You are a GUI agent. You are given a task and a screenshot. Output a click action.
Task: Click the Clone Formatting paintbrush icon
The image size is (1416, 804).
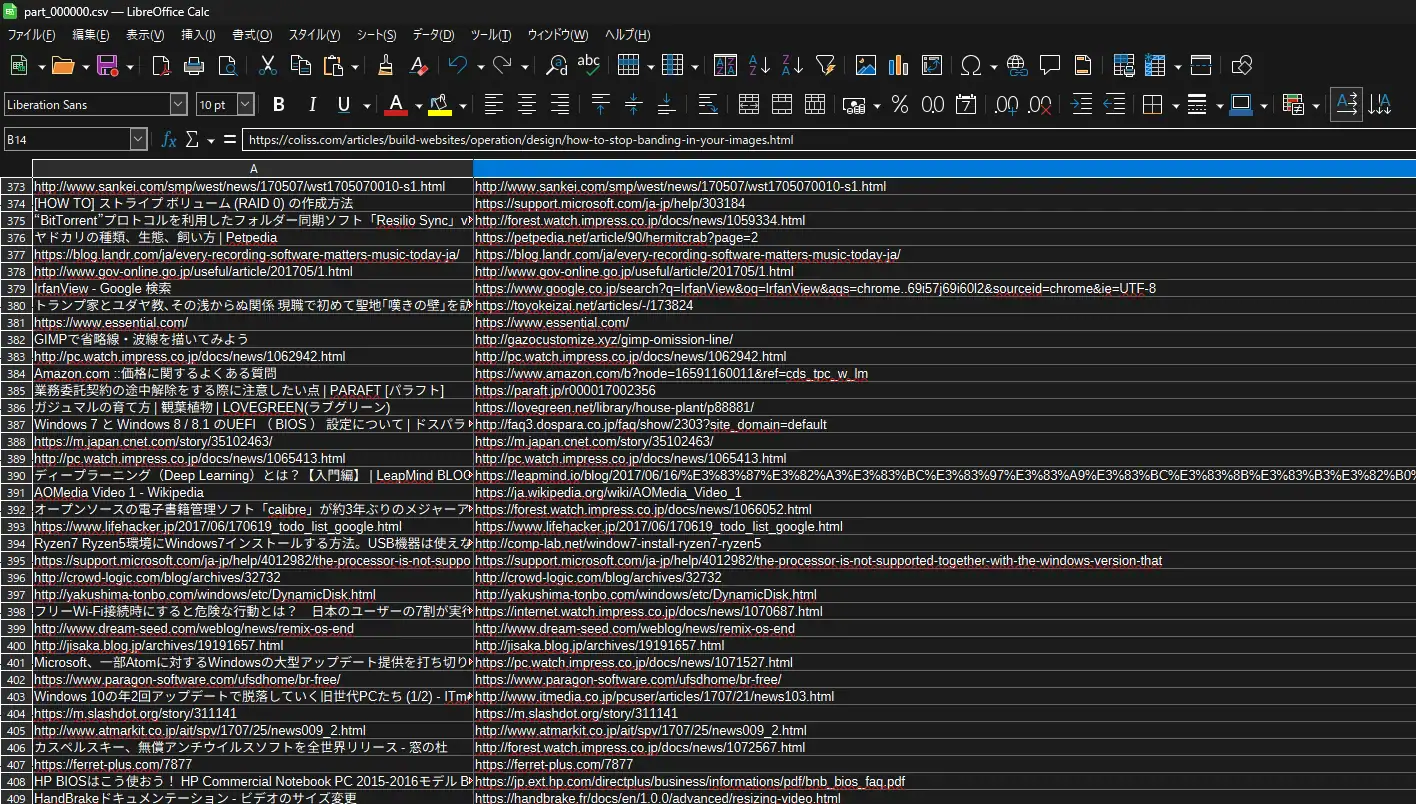tap(386, 66)
